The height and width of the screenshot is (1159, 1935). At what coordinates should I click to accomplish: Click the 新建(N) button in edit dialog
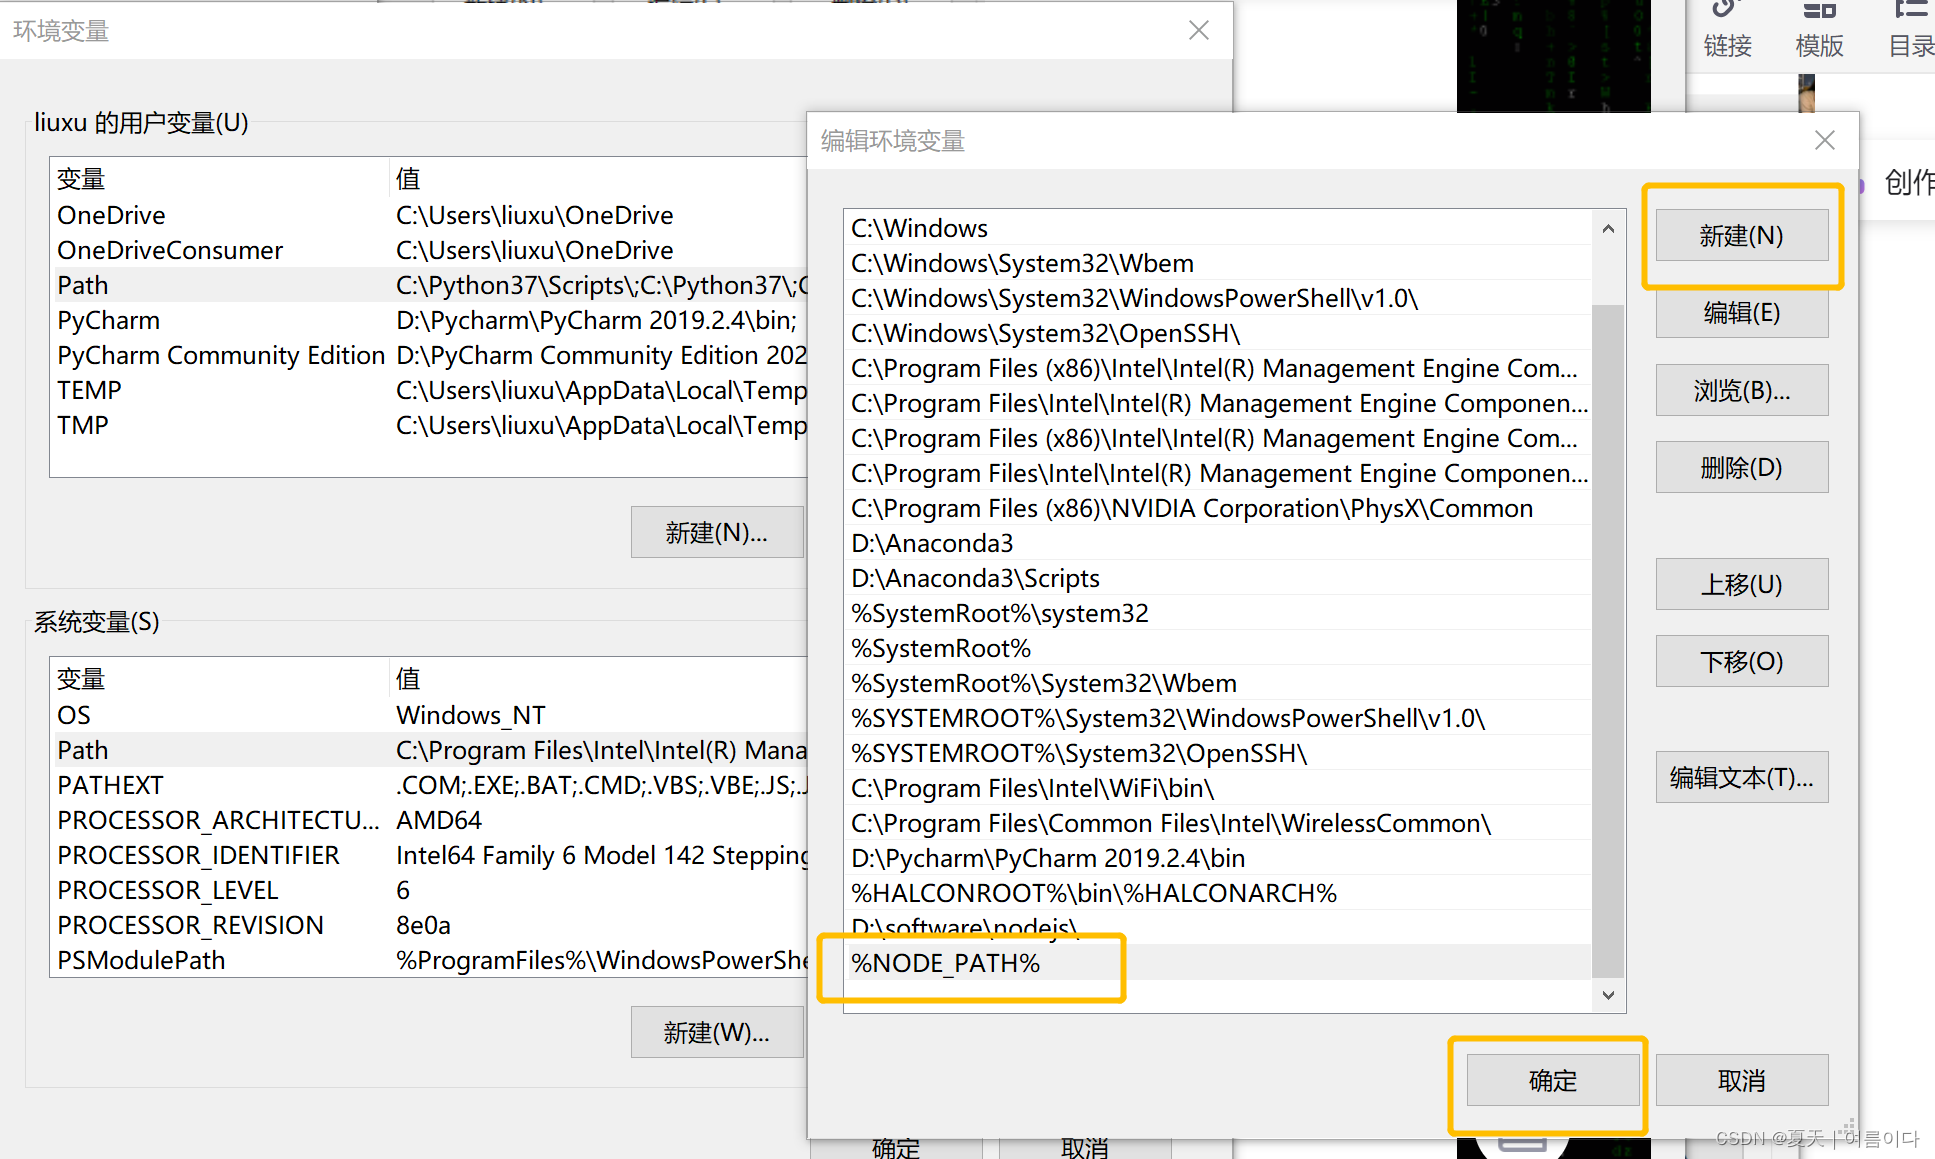point(1741,236)
